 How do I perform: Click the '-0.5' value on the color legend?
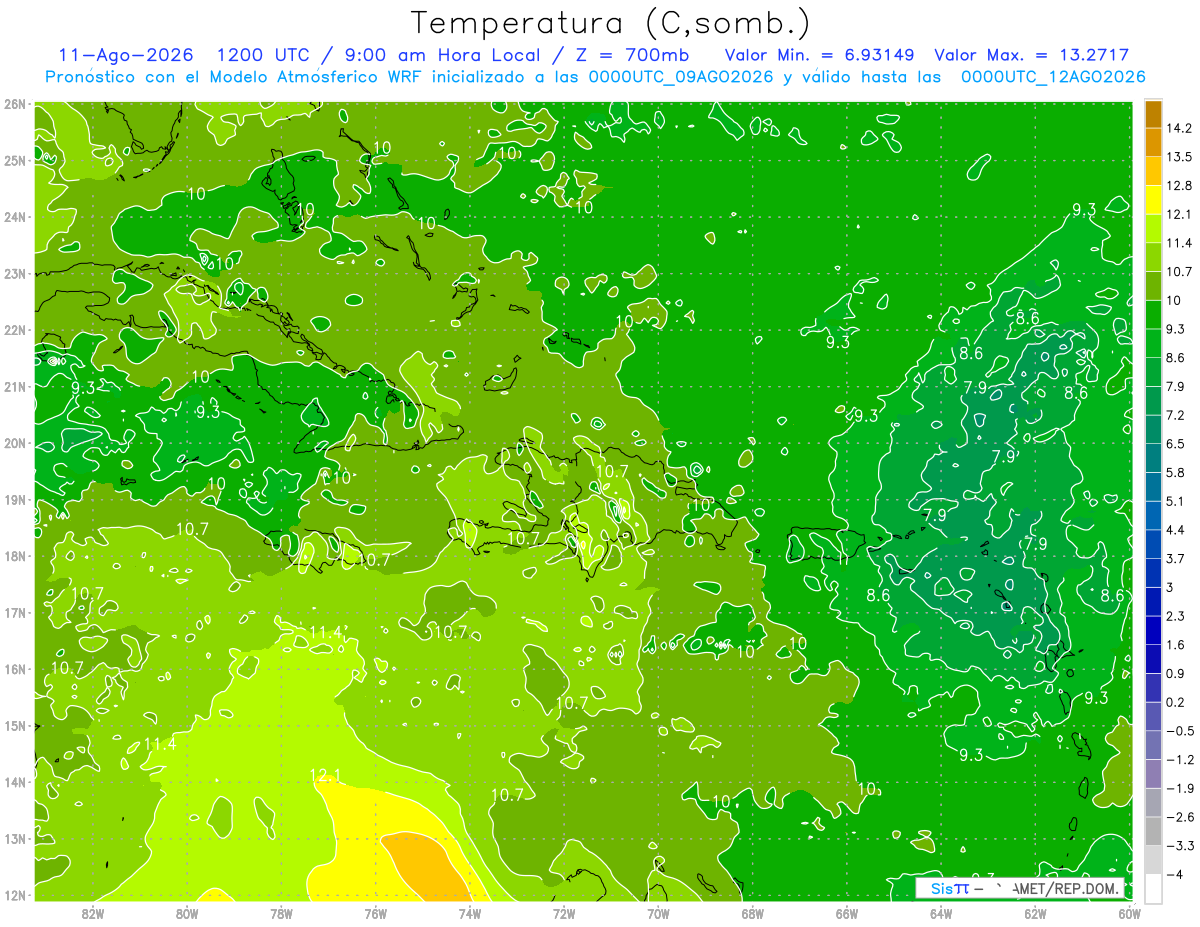1180,731
